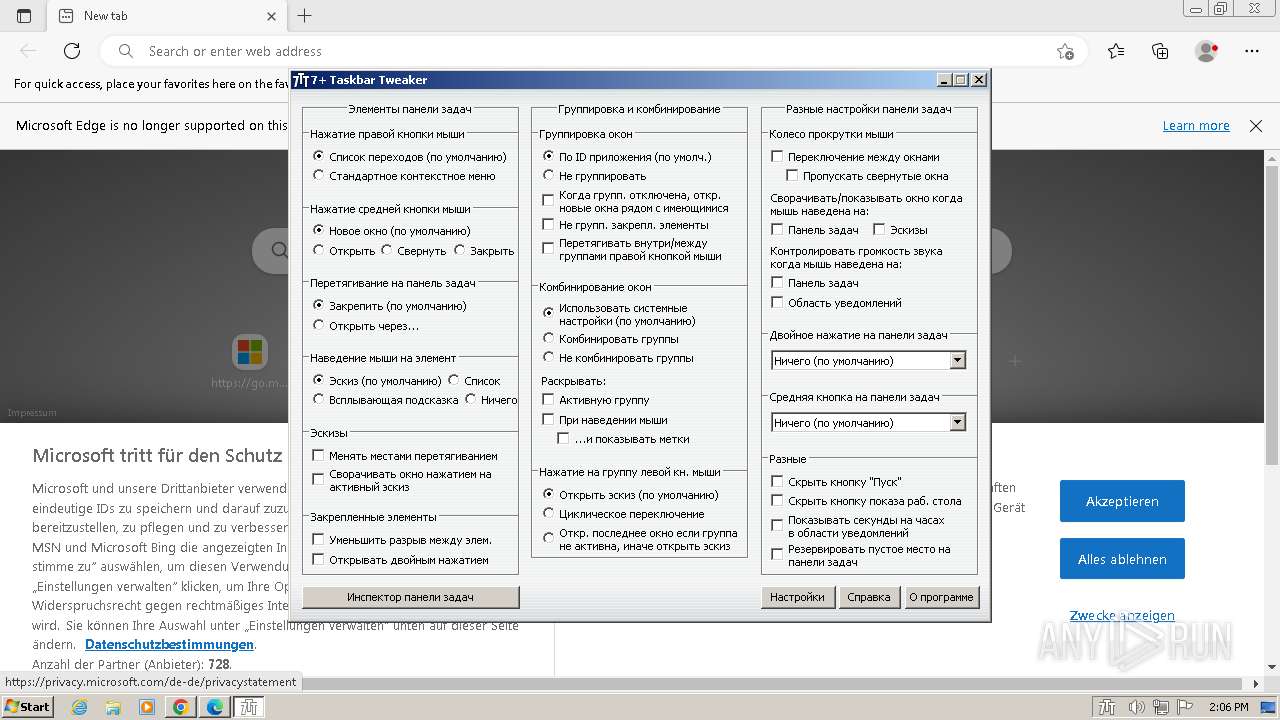Enable Область уведомлений volume checkbox
This screenshot has height=720, width=1280.
(x=836, y=303)
